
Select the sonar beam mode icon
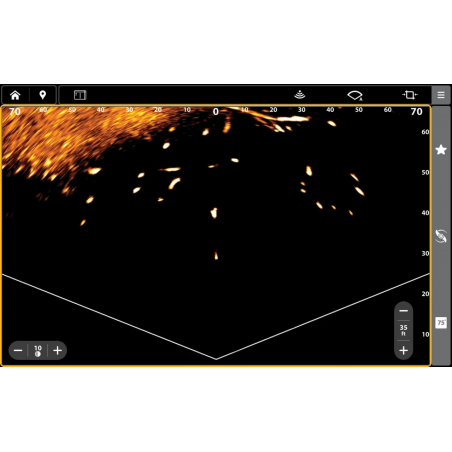[x=355, y=95]
